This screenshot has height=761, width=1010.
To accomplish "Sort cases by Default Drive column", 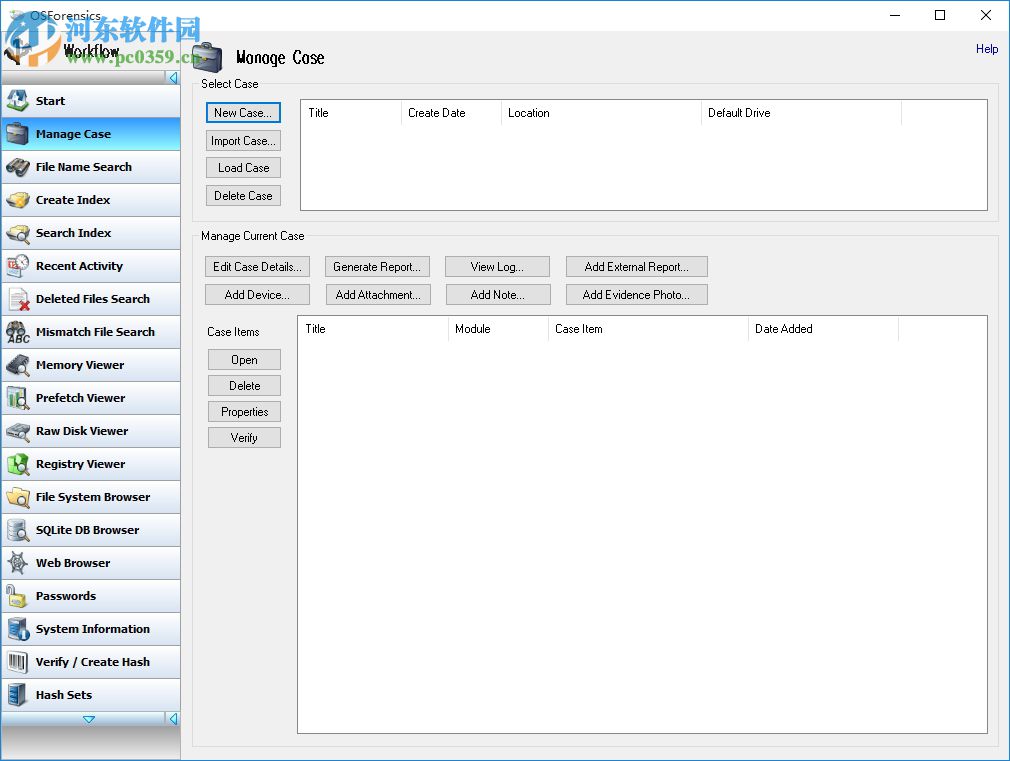I will pos(801,113).
